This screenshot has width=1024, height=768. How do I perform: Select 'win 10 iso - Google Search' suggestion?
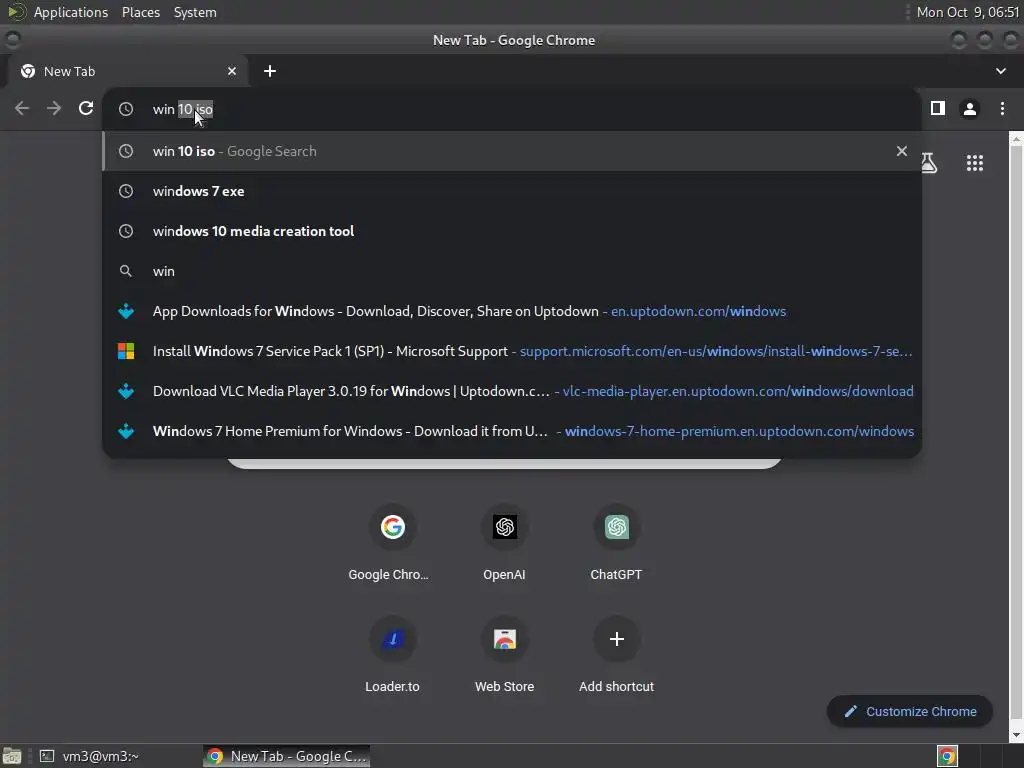point(512,151)
